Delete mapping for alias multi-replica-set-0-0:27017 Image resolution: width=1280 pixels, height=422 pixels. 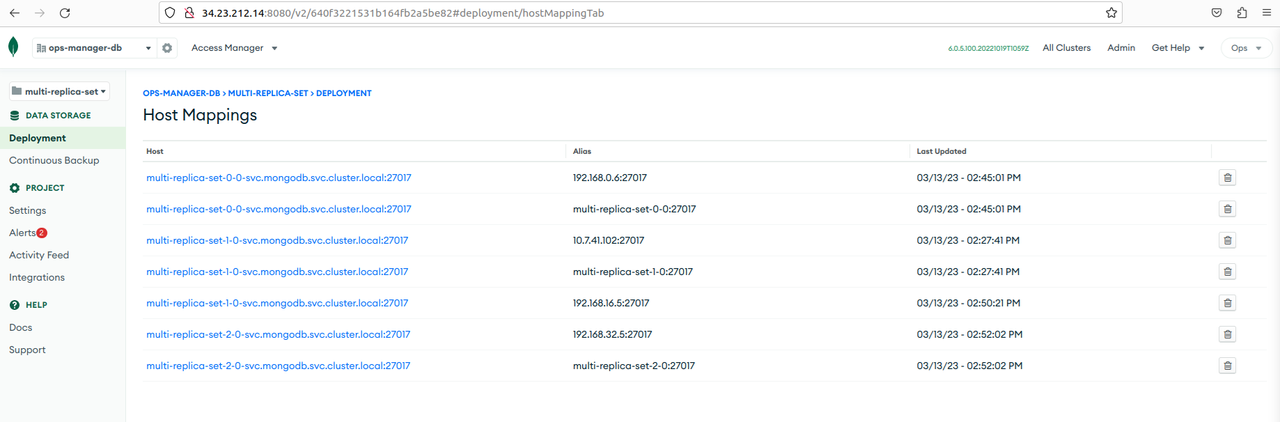pyautogui.click(x=1227, y=209)
